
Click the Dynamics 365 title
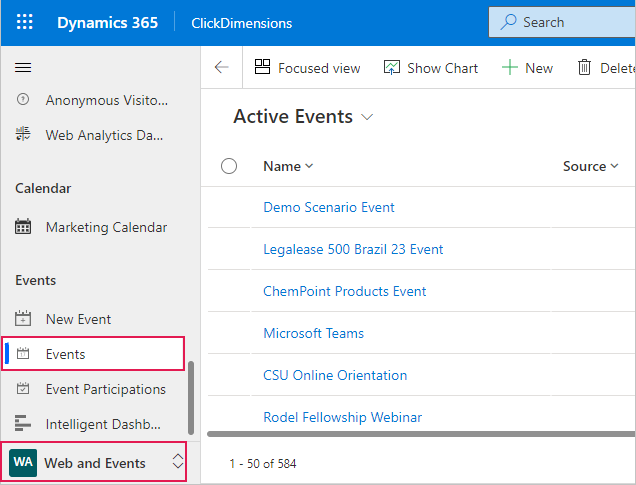point(107,23)
